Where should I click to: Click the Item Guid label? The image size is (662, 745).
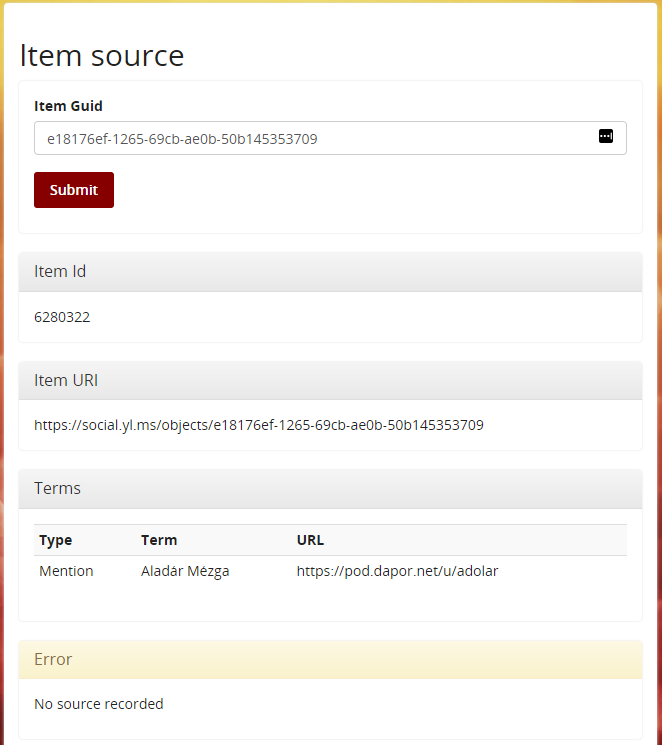(x=68, y=106)
